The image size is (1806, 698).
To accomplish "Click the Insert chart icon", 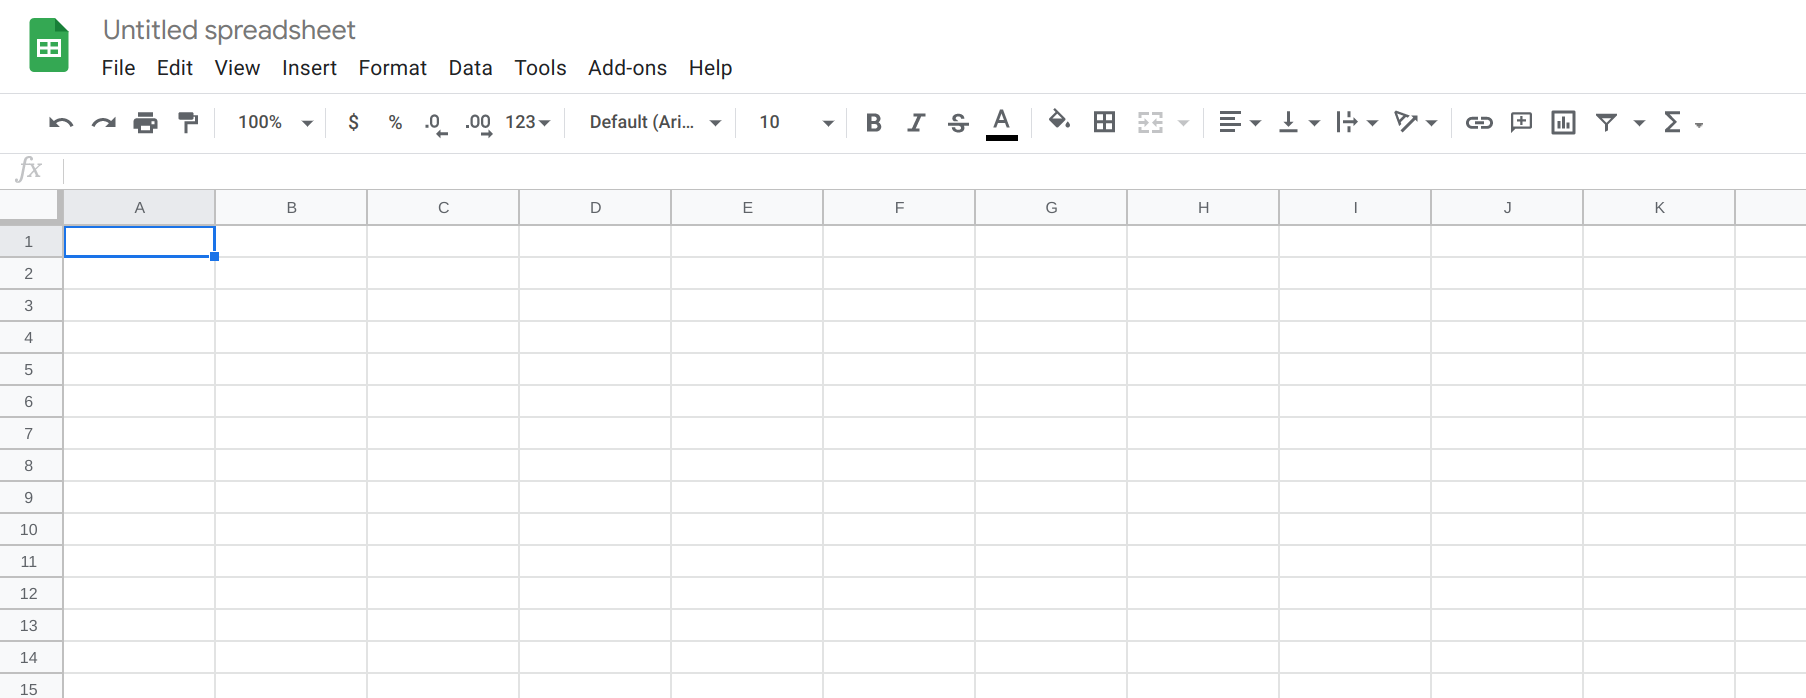I will (1563, 123).
